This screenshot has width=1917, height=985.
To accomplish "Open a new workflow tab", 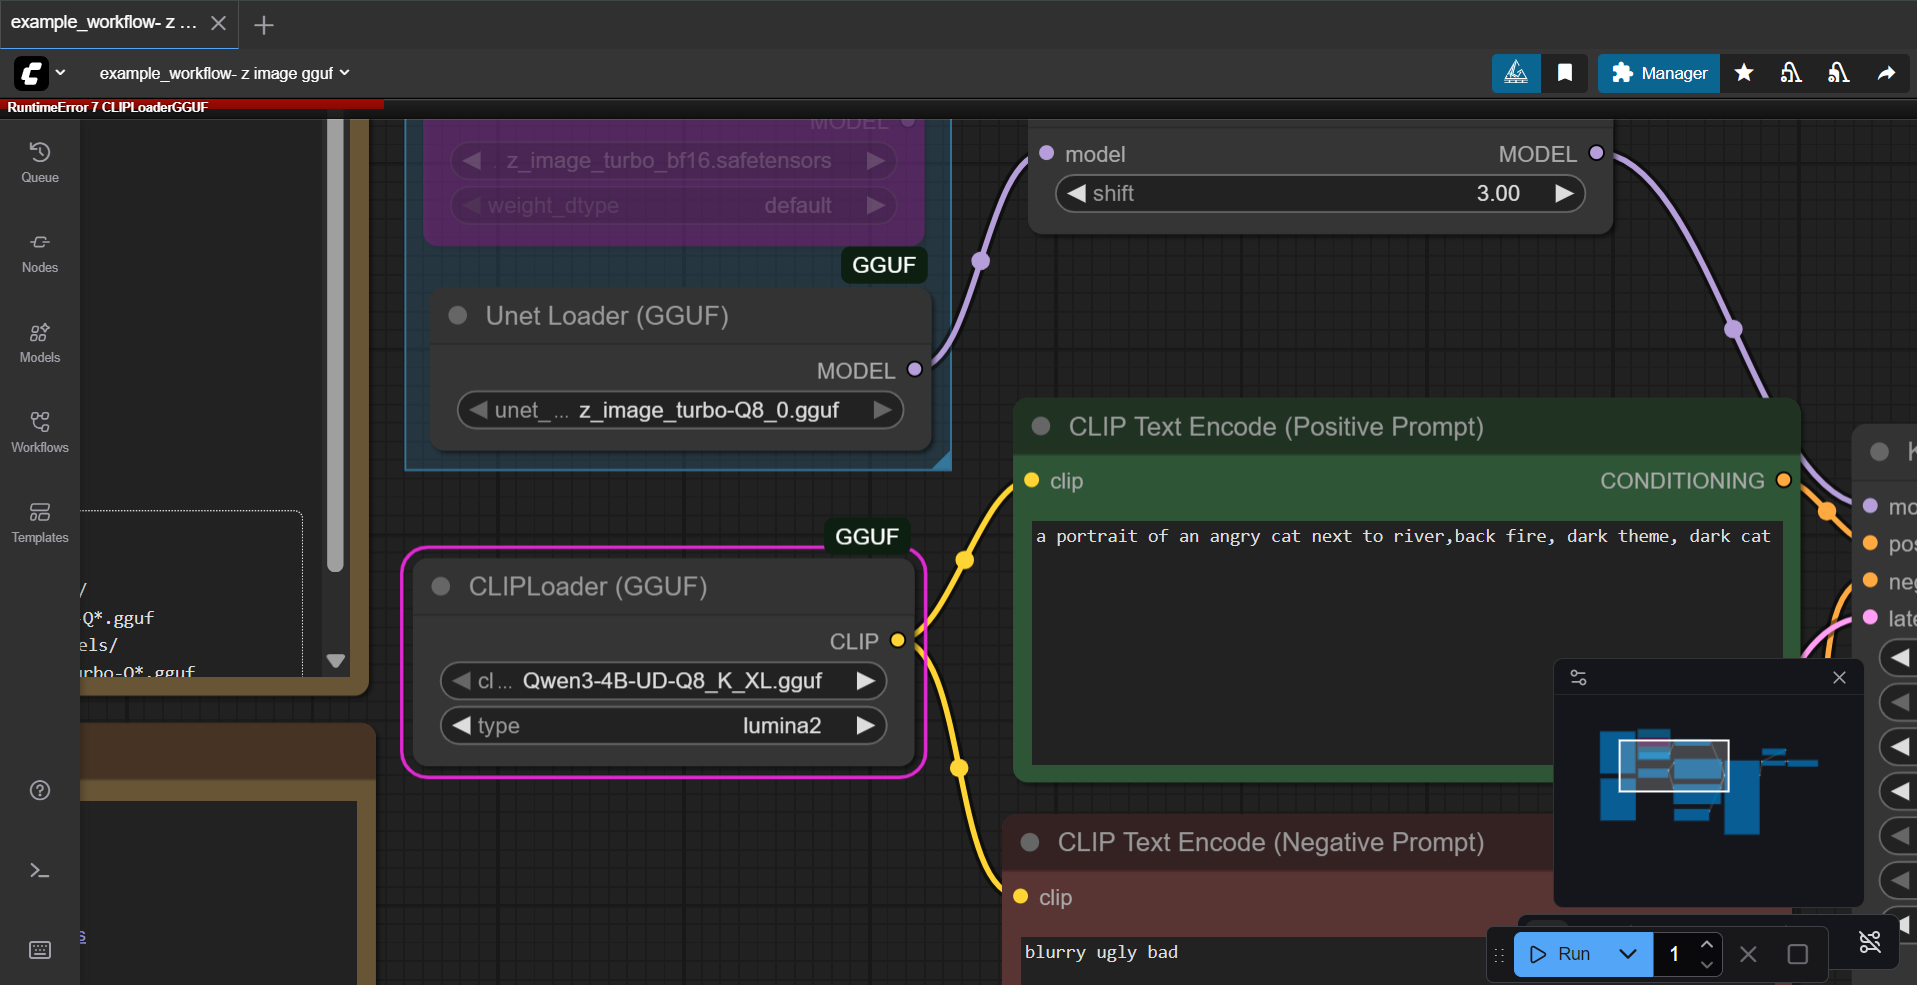I will coord(264,25).
